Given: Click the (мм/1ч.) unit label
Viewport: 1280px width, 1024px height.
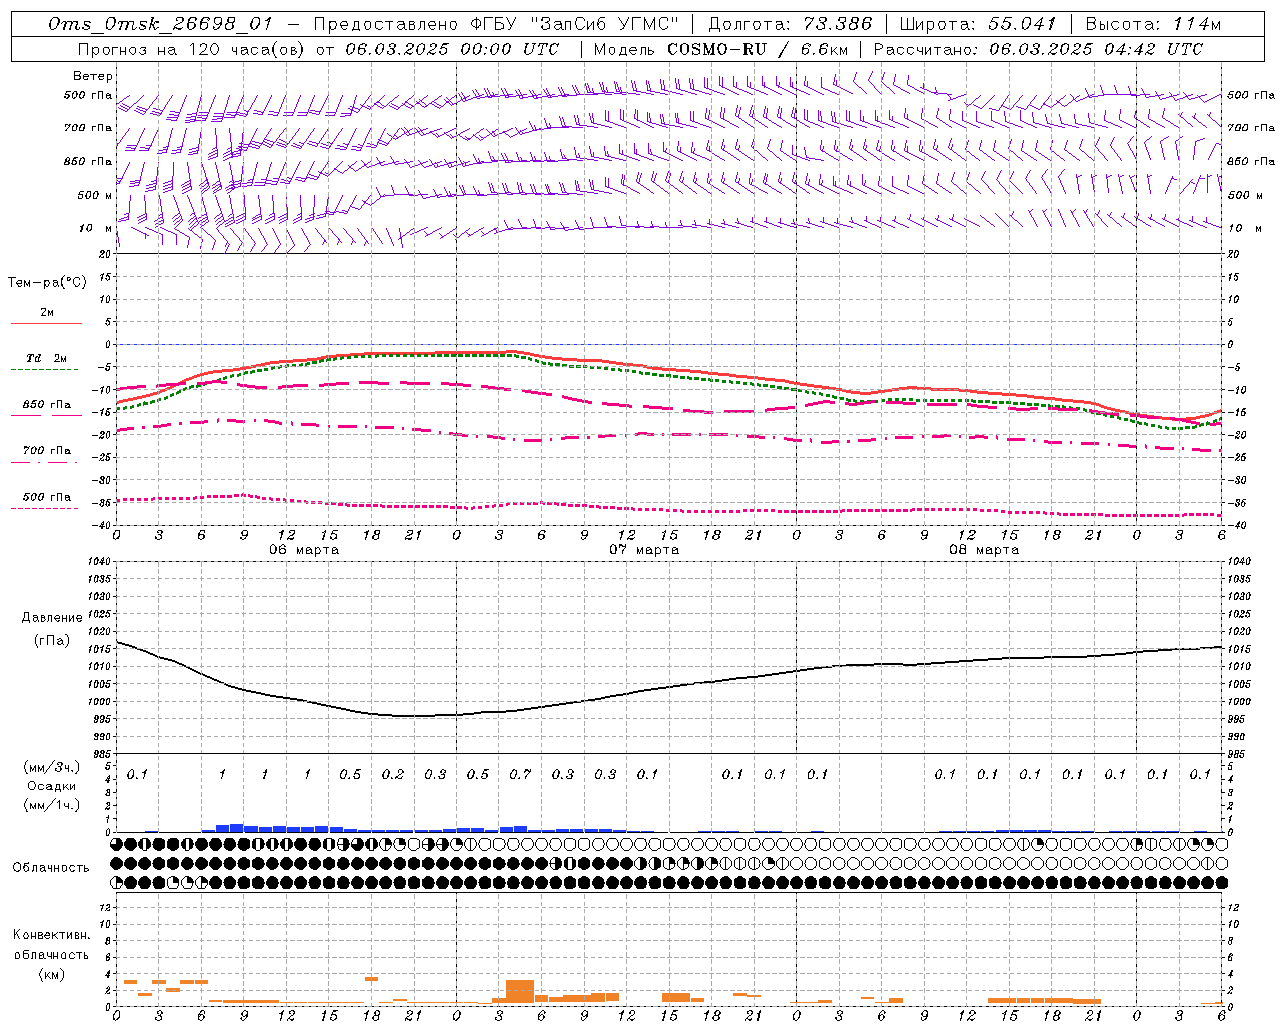Looking at the screenshot, I should (50, 805).
